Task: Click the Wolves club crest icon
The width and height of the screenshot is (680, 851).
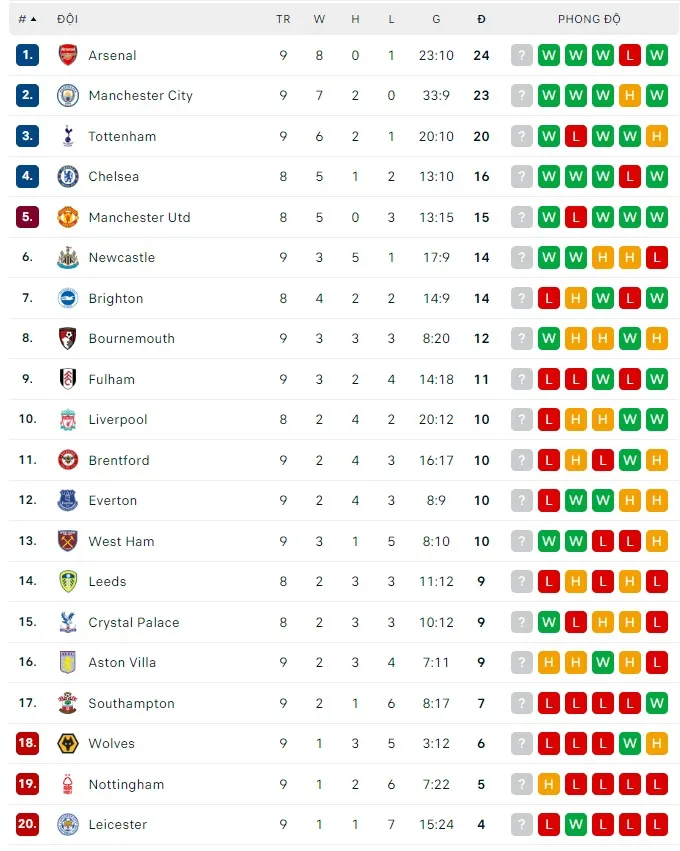Action: pos(68,744)
